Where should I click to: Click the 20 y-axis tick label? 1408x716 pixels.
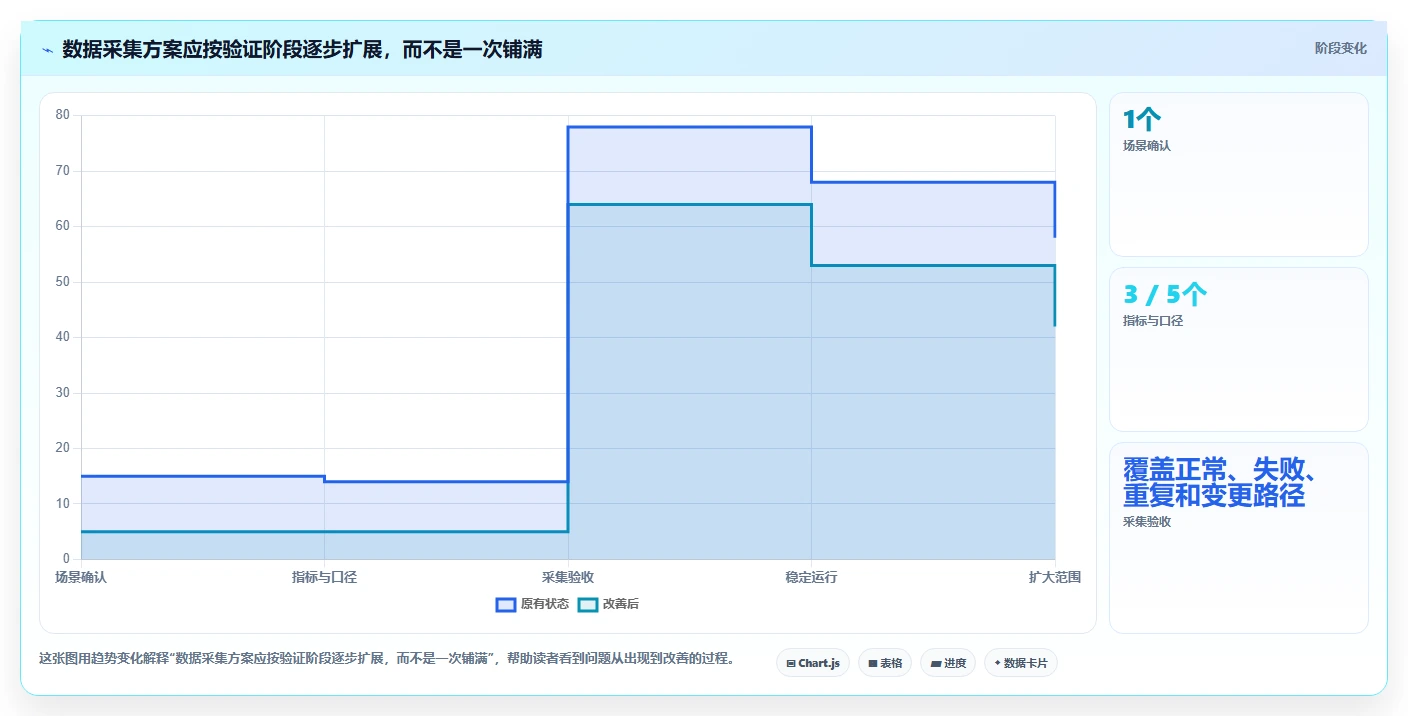point(63,448)
